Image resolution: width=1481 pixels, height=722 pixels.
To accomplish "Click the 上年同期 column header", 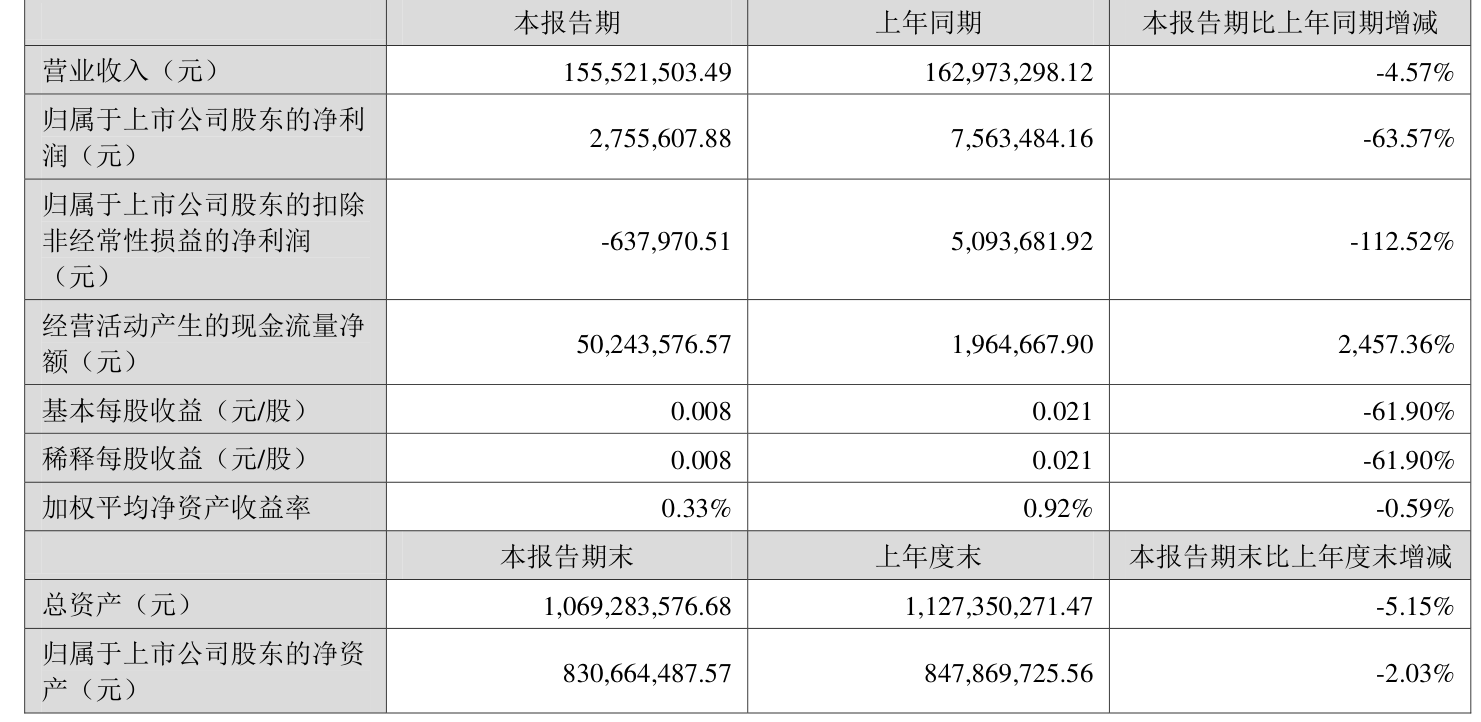I will (928, 23).
